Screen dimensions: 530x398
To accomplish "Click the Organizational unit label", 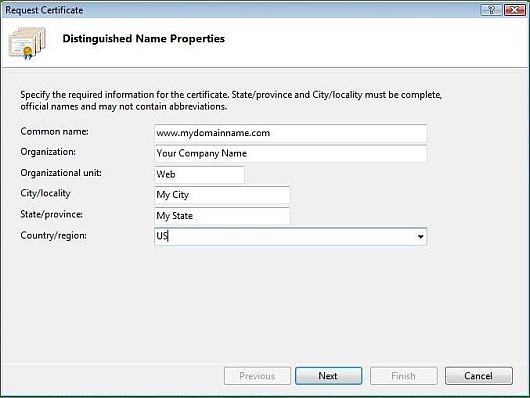I will 61,173.
